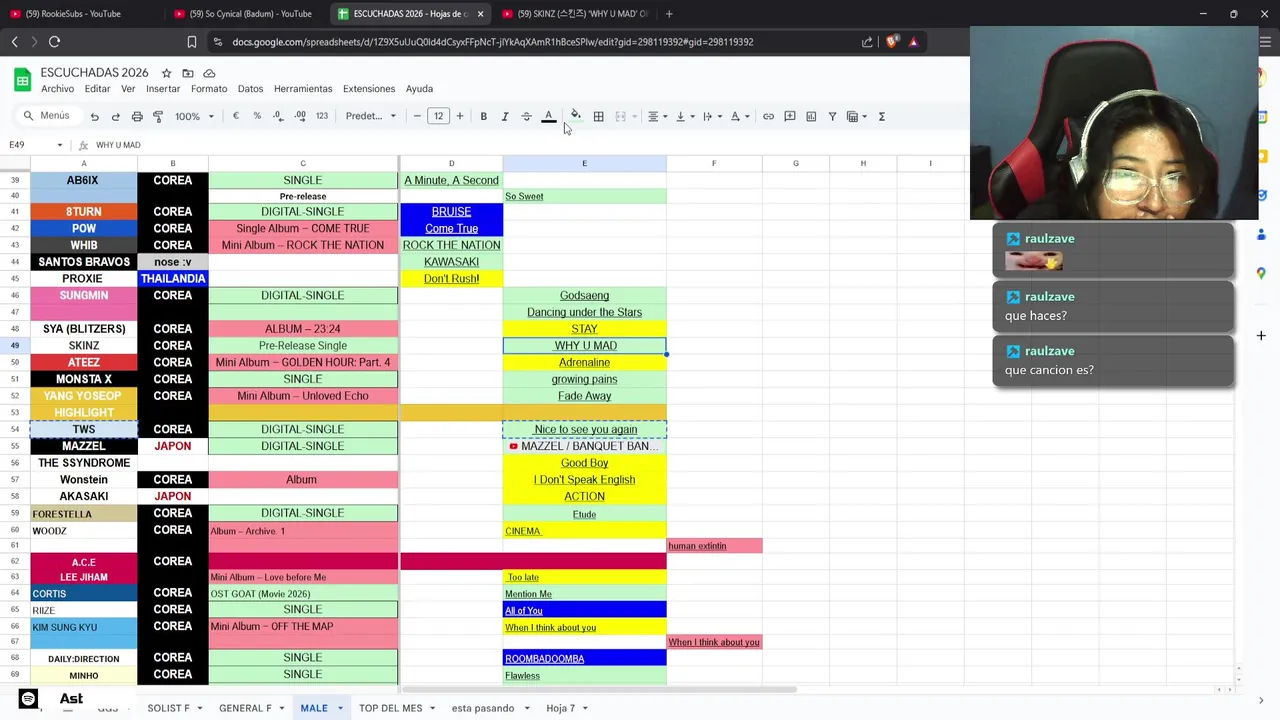
Task: Select the Paint format tool
Action: pyautogui.click(x=158, y=116)
